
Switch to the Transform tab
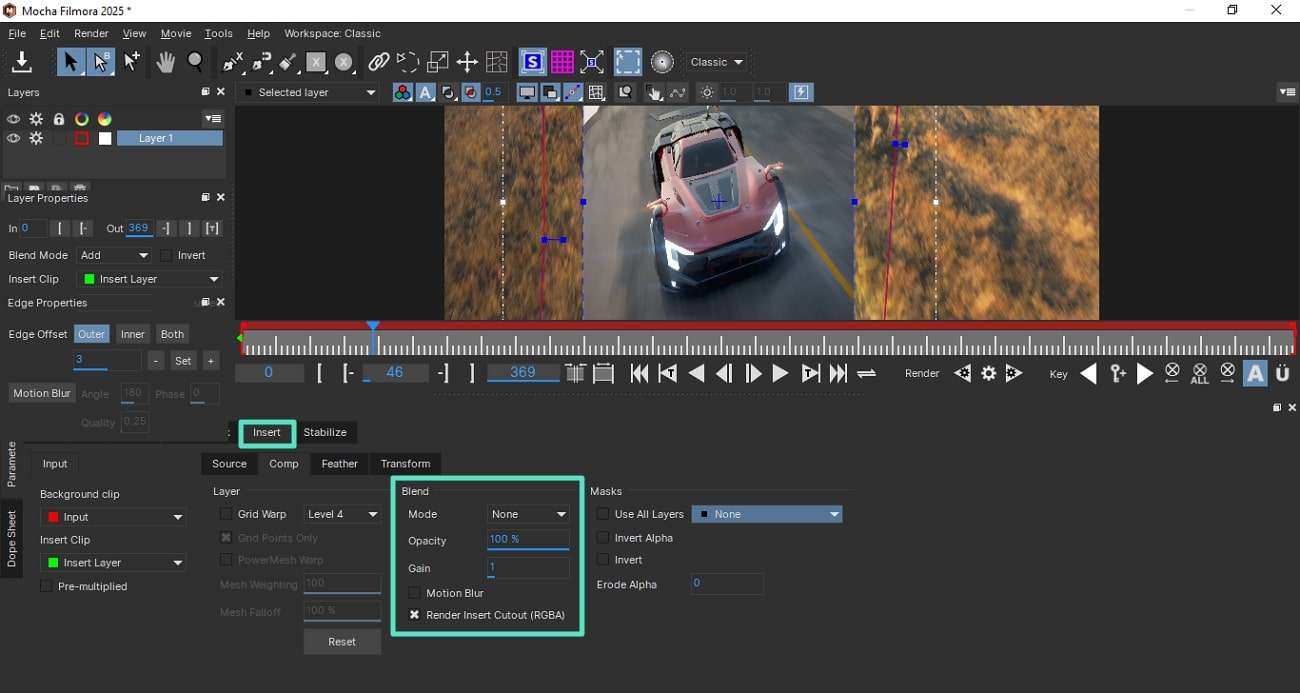click(x=405, y=464)
